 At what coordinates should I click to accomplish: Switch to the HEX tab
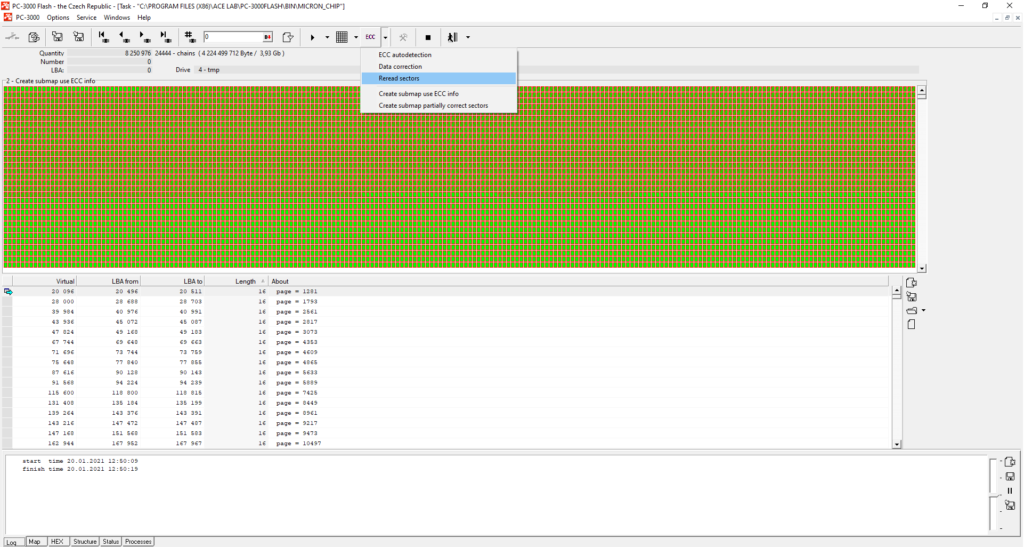(x=58, y=541)
